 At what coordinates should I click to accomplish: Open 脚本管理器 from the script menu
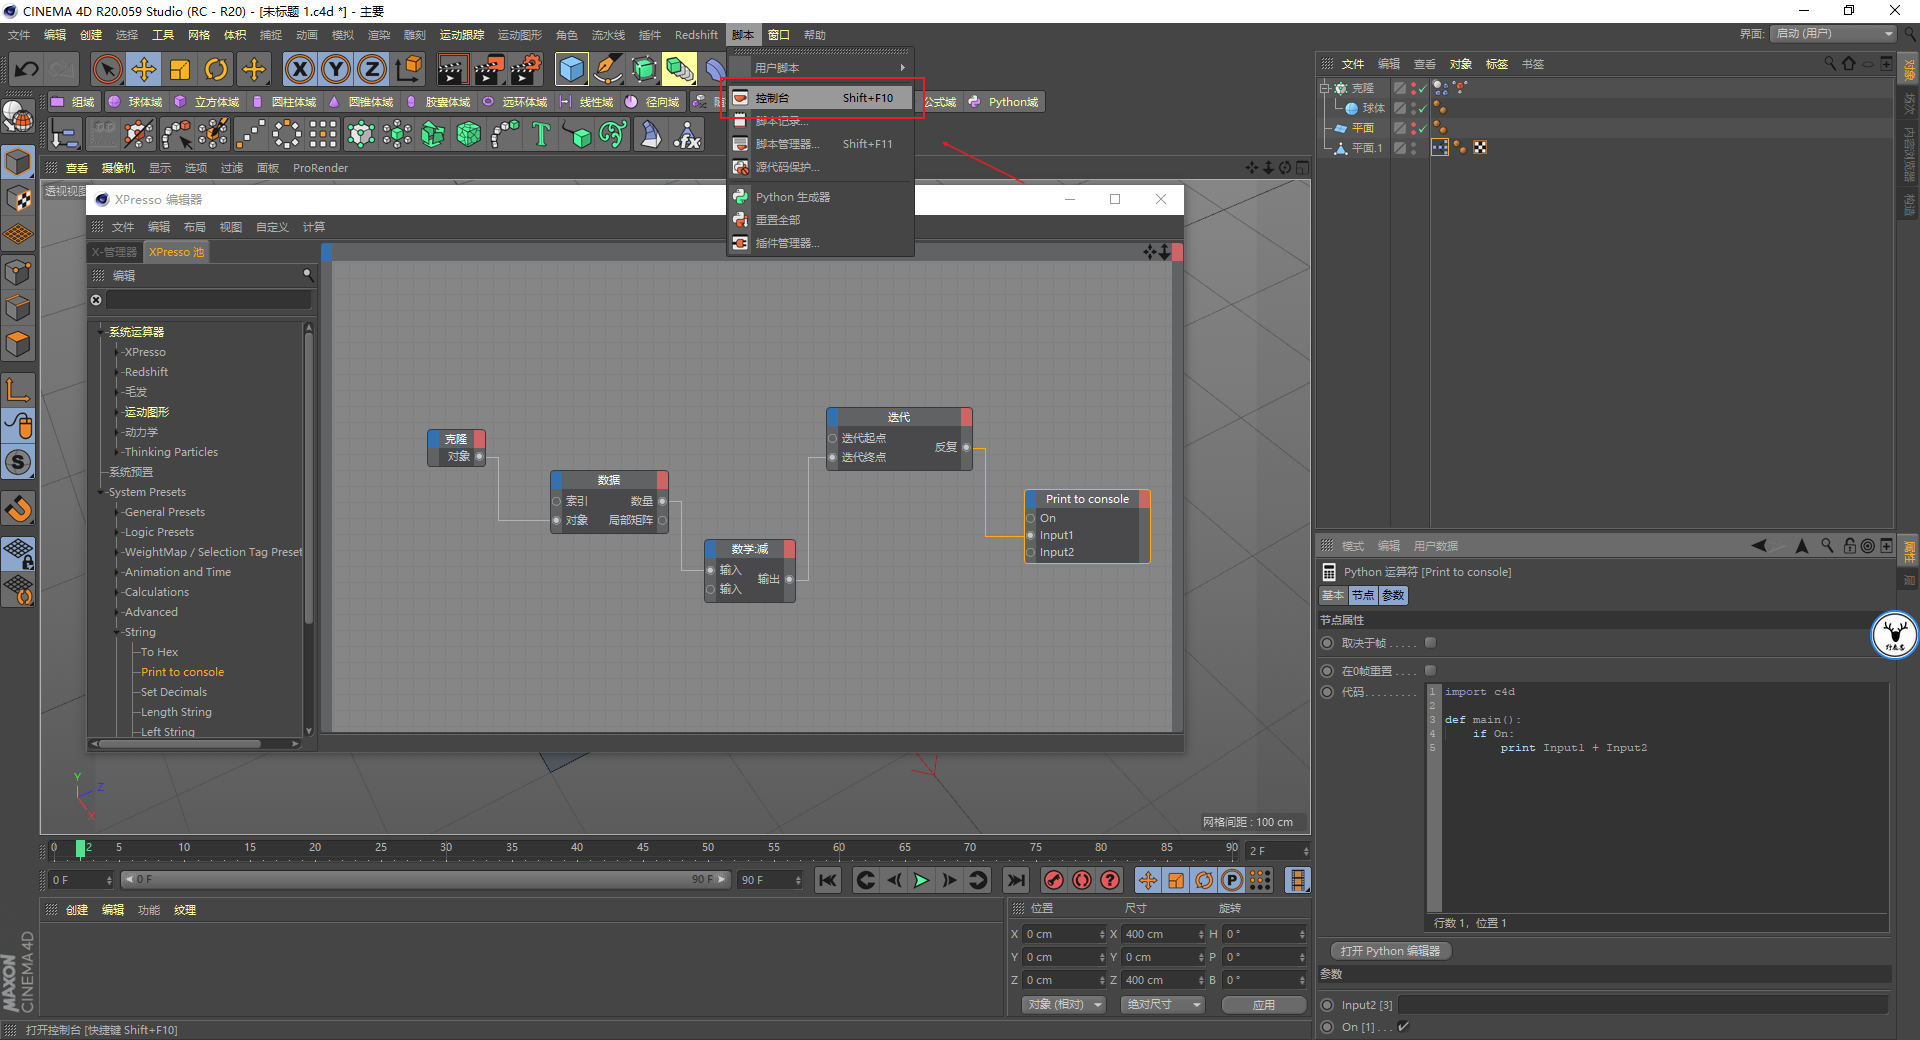[x=820, y=144]
